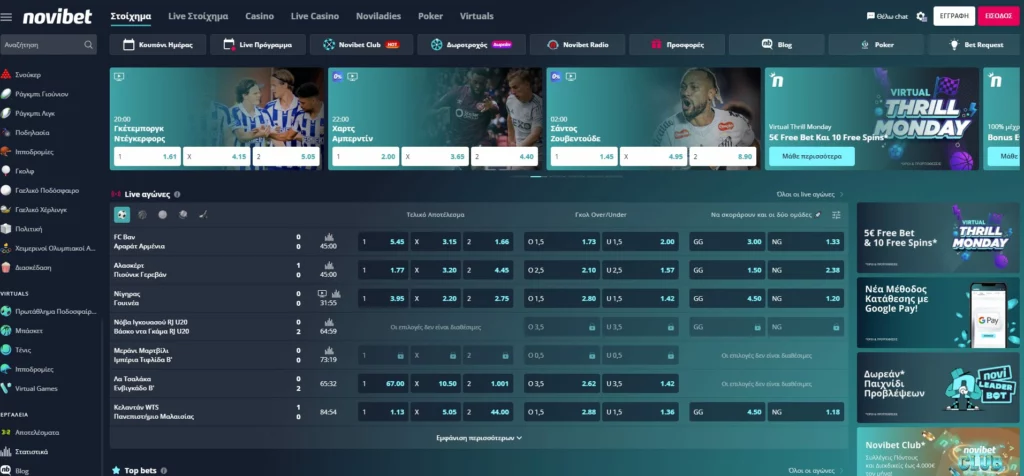Image resolution: width=1024 pixels, height=476 pixels.
Task: Select U 1,5 at 1.42 for Νίγηρας match
Action: point(640,298)
